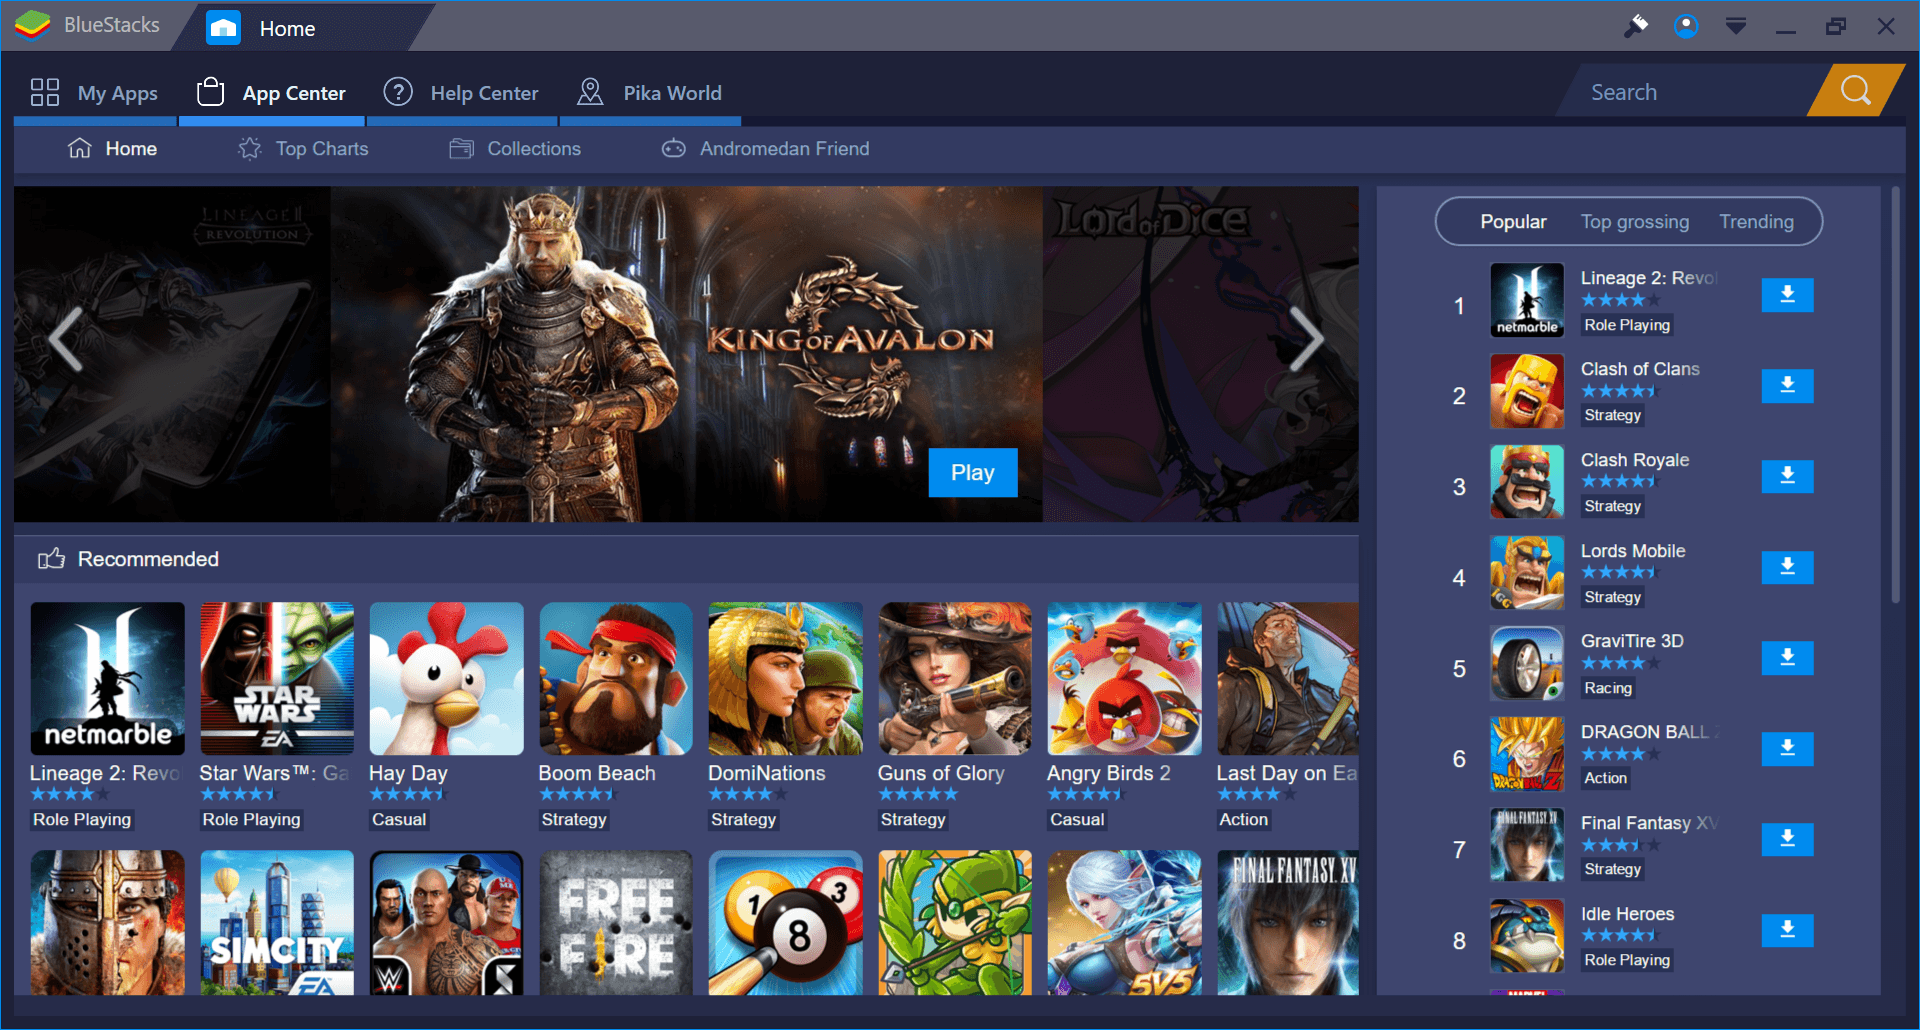
Task: Click the Lords Mobile title text
Action: tap(1633, 551)
